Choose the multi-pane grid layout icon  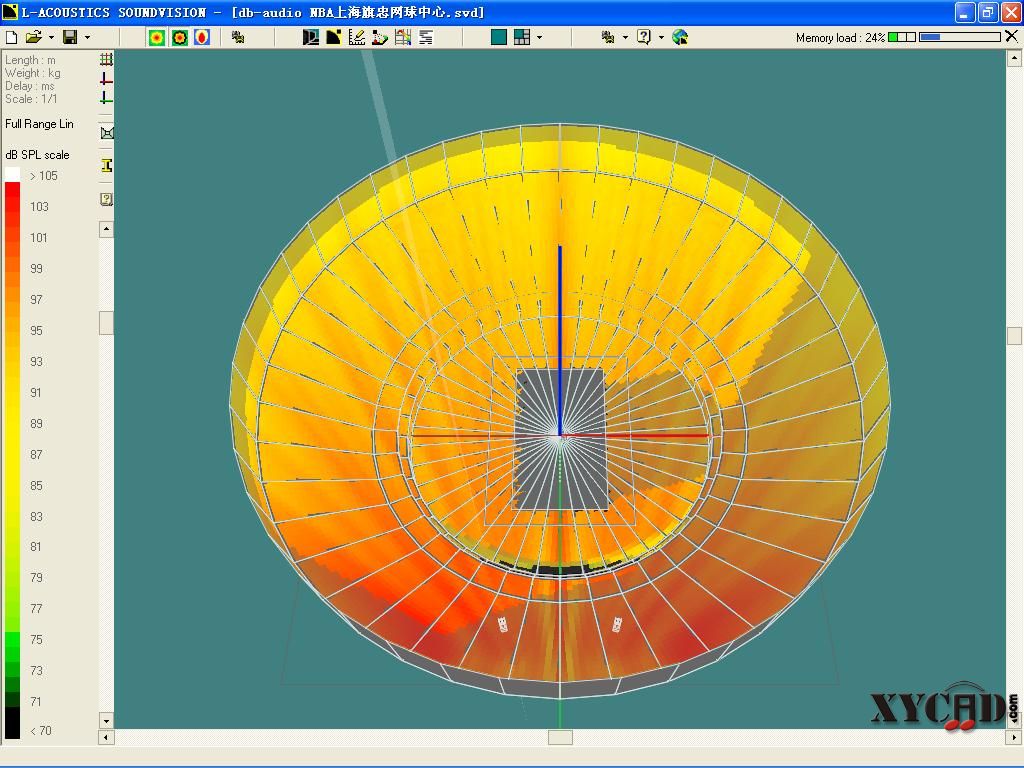point(522,37)
